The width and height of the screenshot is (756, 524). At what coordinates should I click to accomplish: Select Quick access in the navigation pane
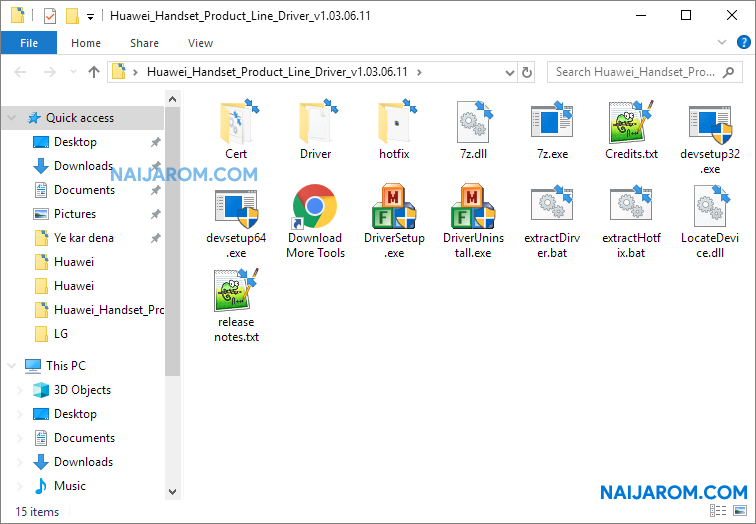click(80, 118)
